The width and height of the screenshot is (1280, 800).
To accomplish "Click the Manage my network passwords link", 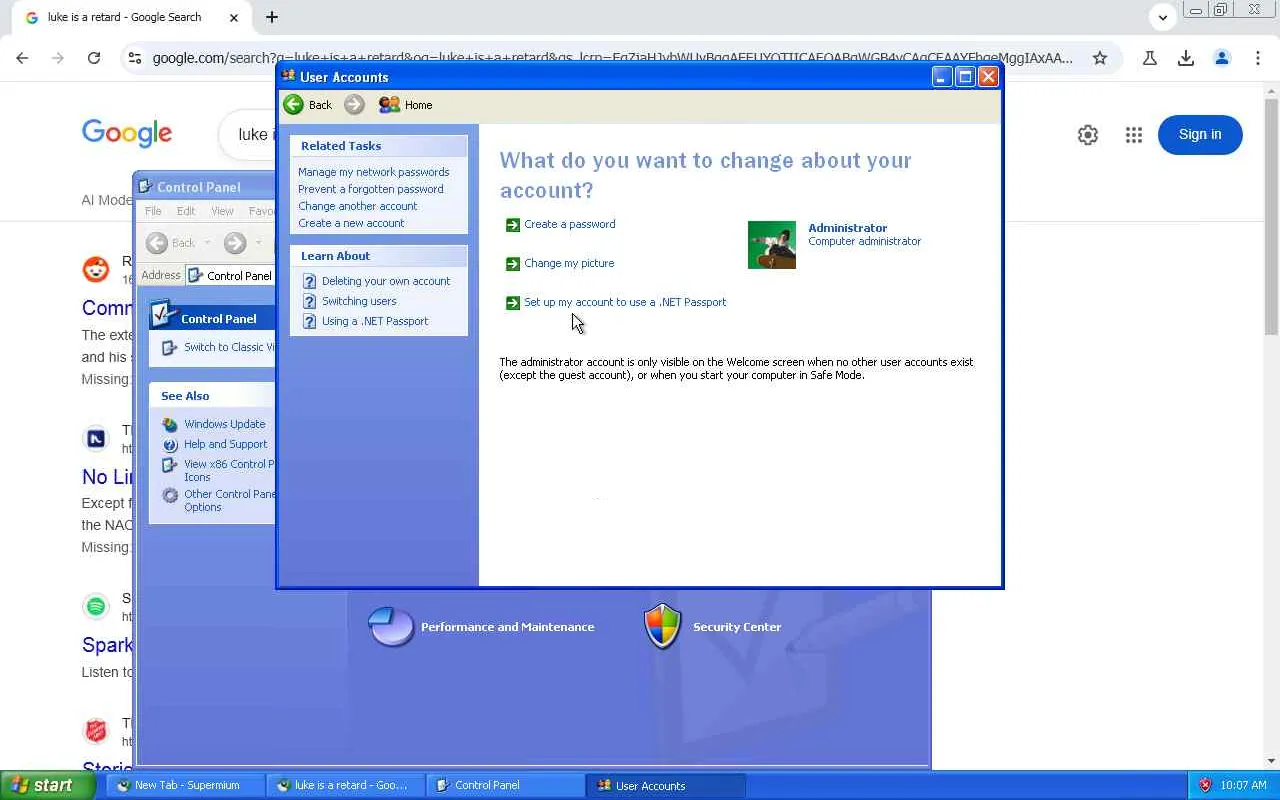I will click(374, 172).
